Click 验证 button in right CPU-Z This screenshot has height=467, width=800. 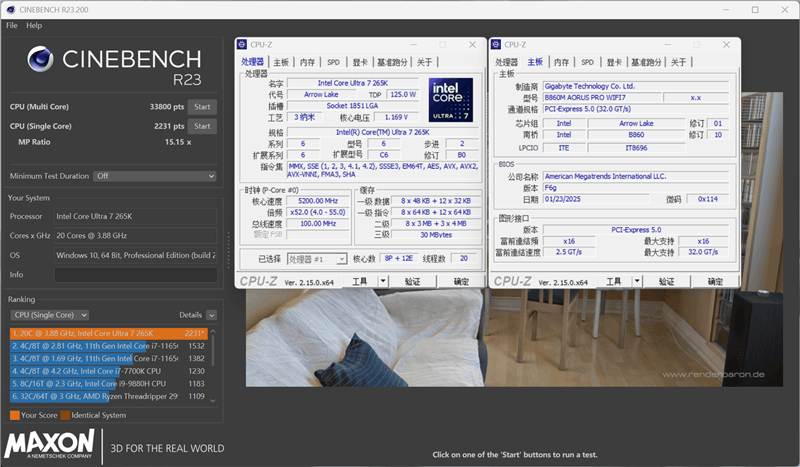[666, 281]
